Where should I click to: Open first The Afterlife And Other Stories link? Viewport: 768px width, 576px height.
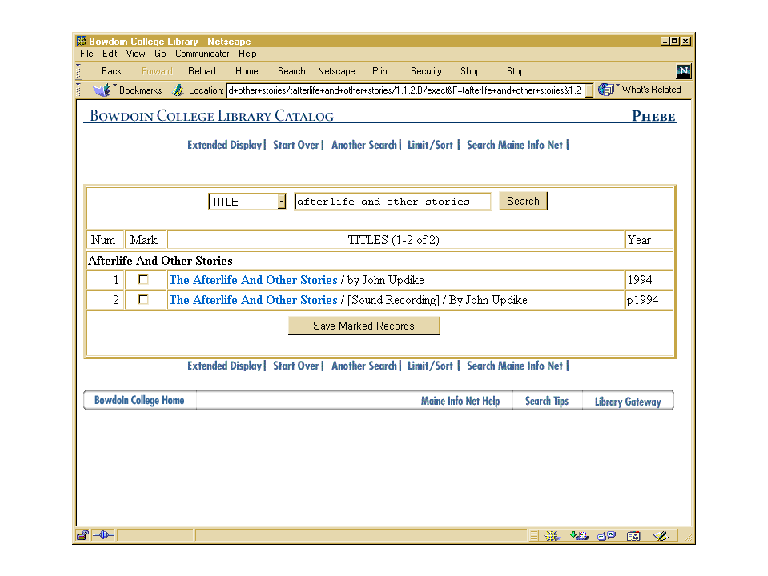(253, 280)
